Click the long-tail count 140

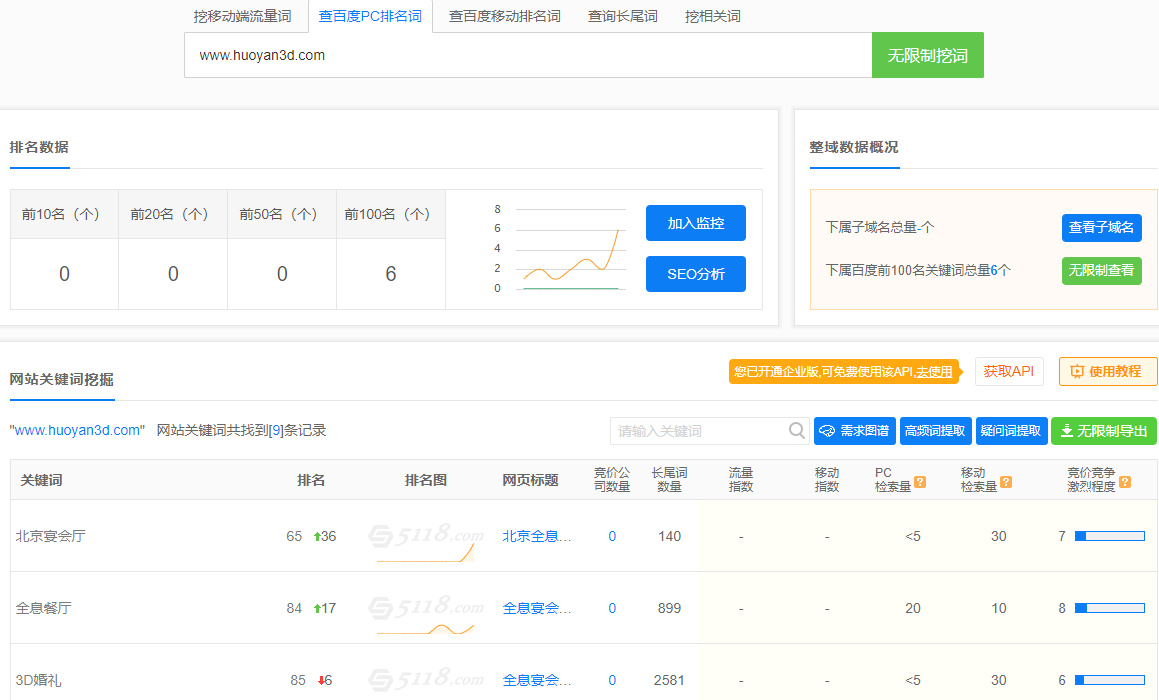(x=669, y=537)
